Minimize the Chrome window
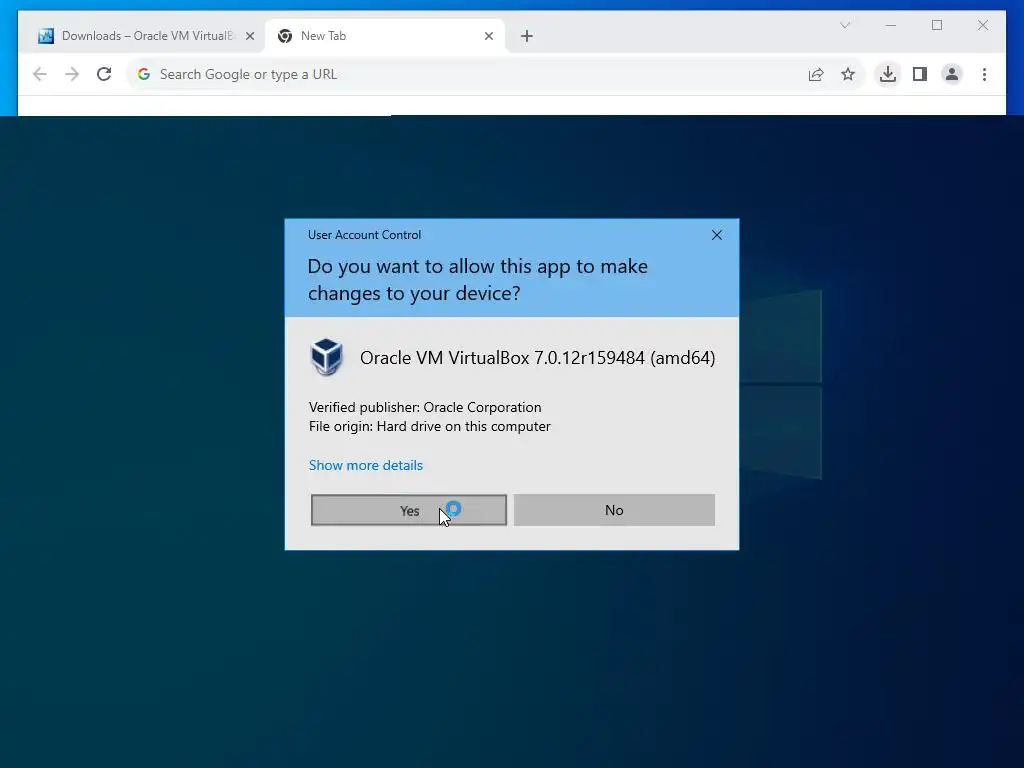The height and width of the screenshot is (768, 1024). pyautogui.click(x=891, y=25)
